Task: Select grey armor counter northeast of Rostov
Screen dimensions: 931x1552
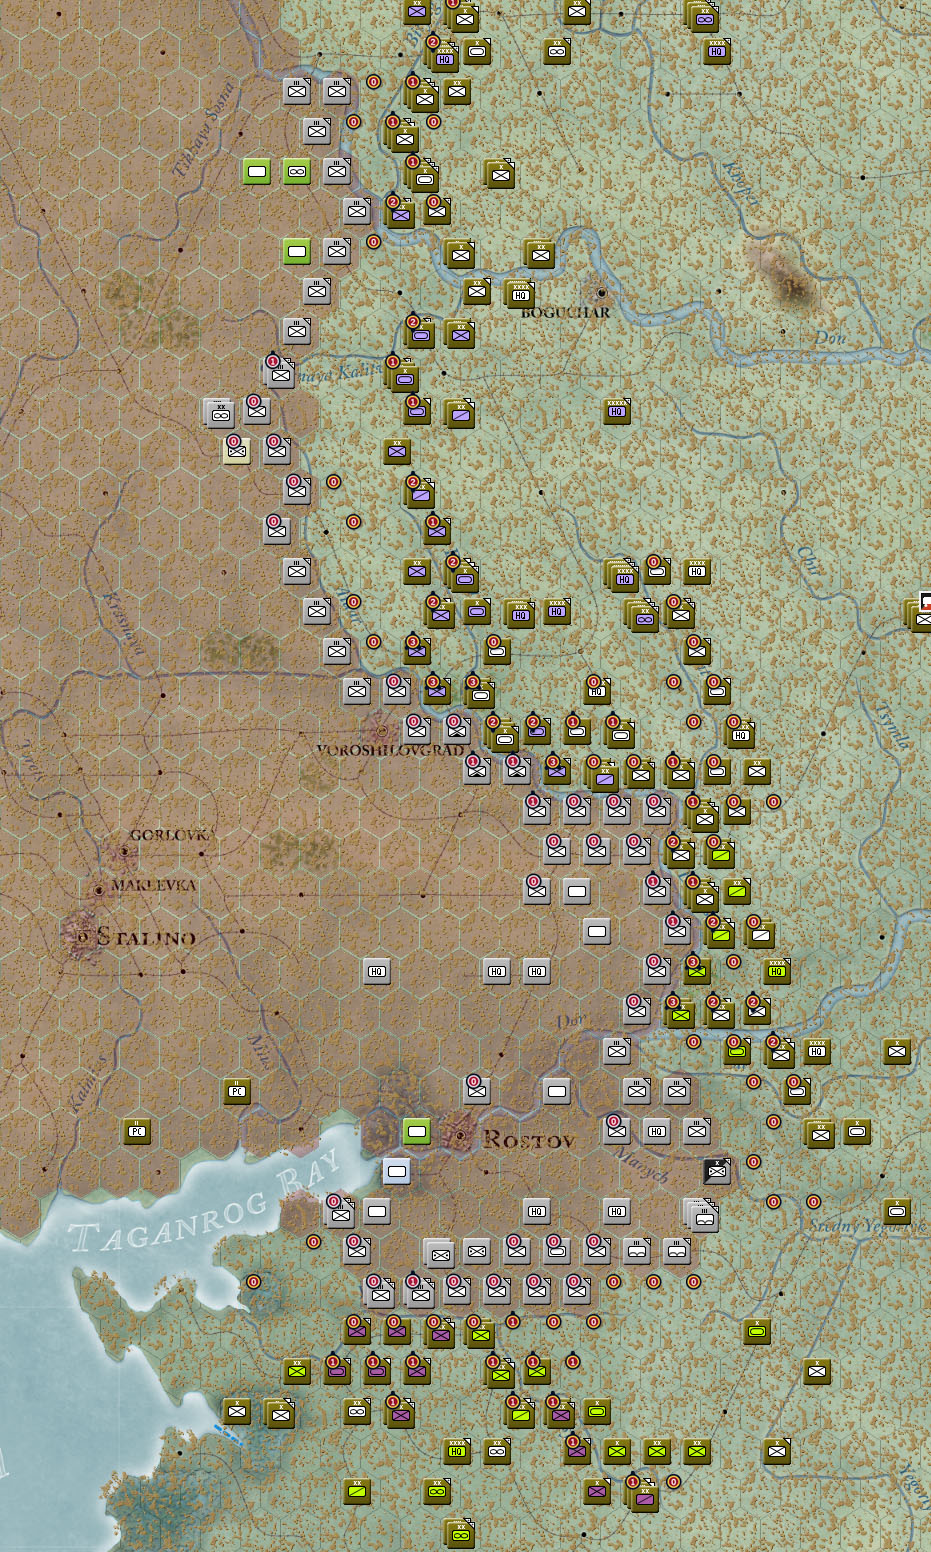Action: (557, 1091)
